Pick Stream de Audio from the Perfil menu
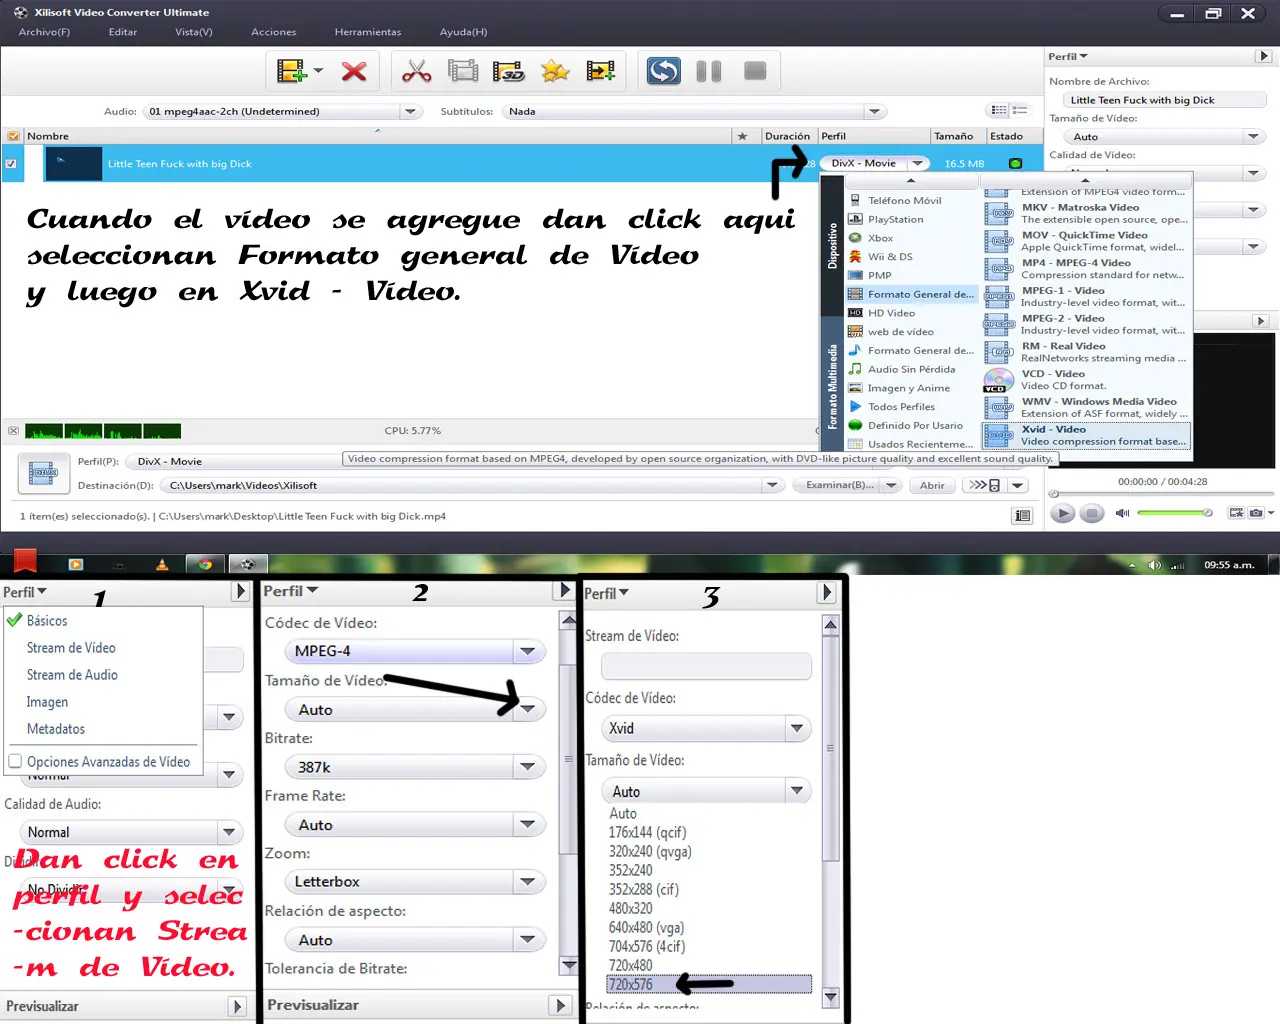1280x1024 pixels. (x=72, y=675)
